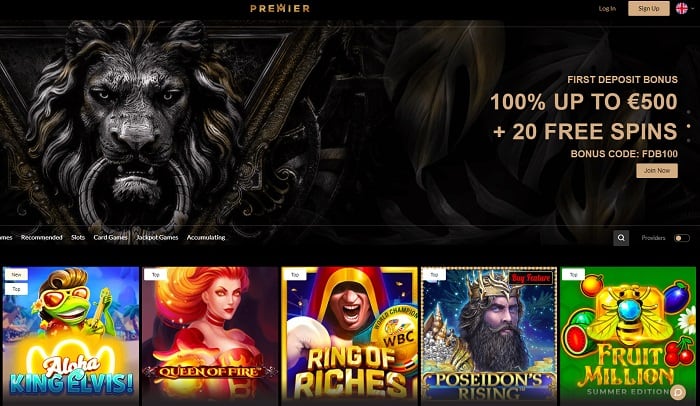Select the Jackpot Games tab
The width and height of the screenshot is (700, 406).
(x=157, y=238)
